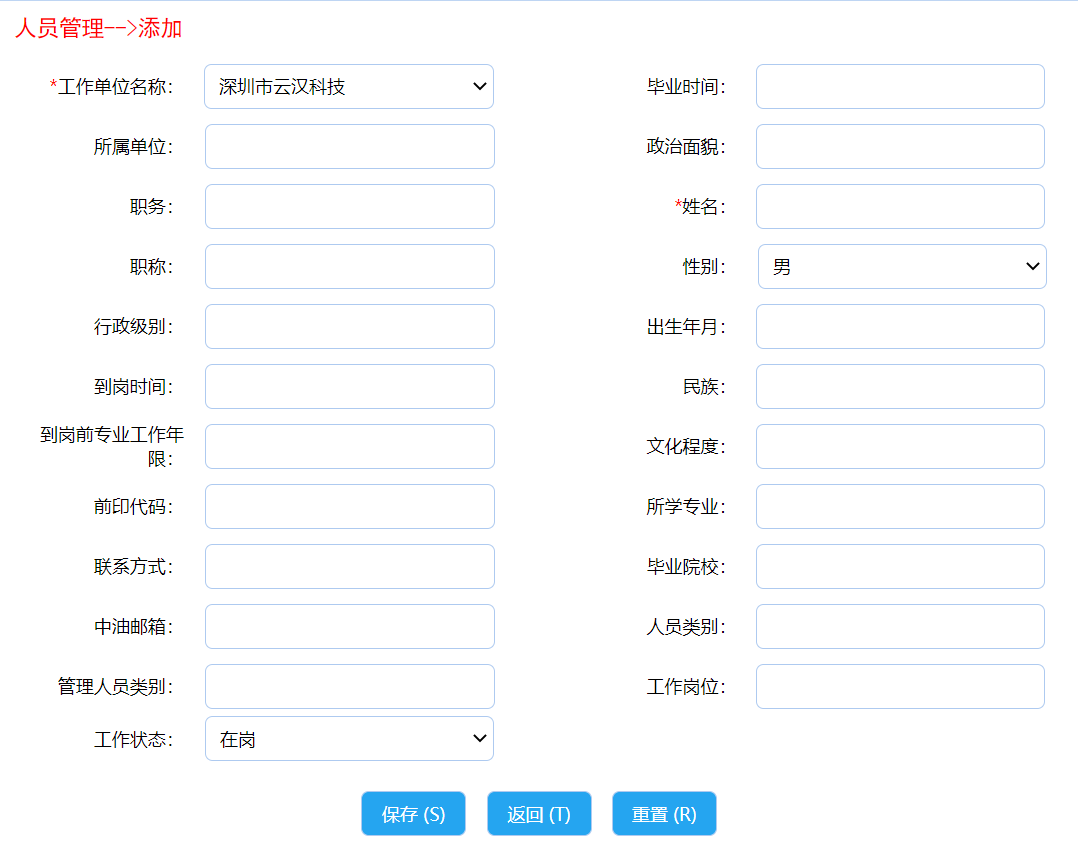The height and width of the screenshot is (856, 1078).
Task: Click the 联系方式 input field
Action: (x=349, y=567)
